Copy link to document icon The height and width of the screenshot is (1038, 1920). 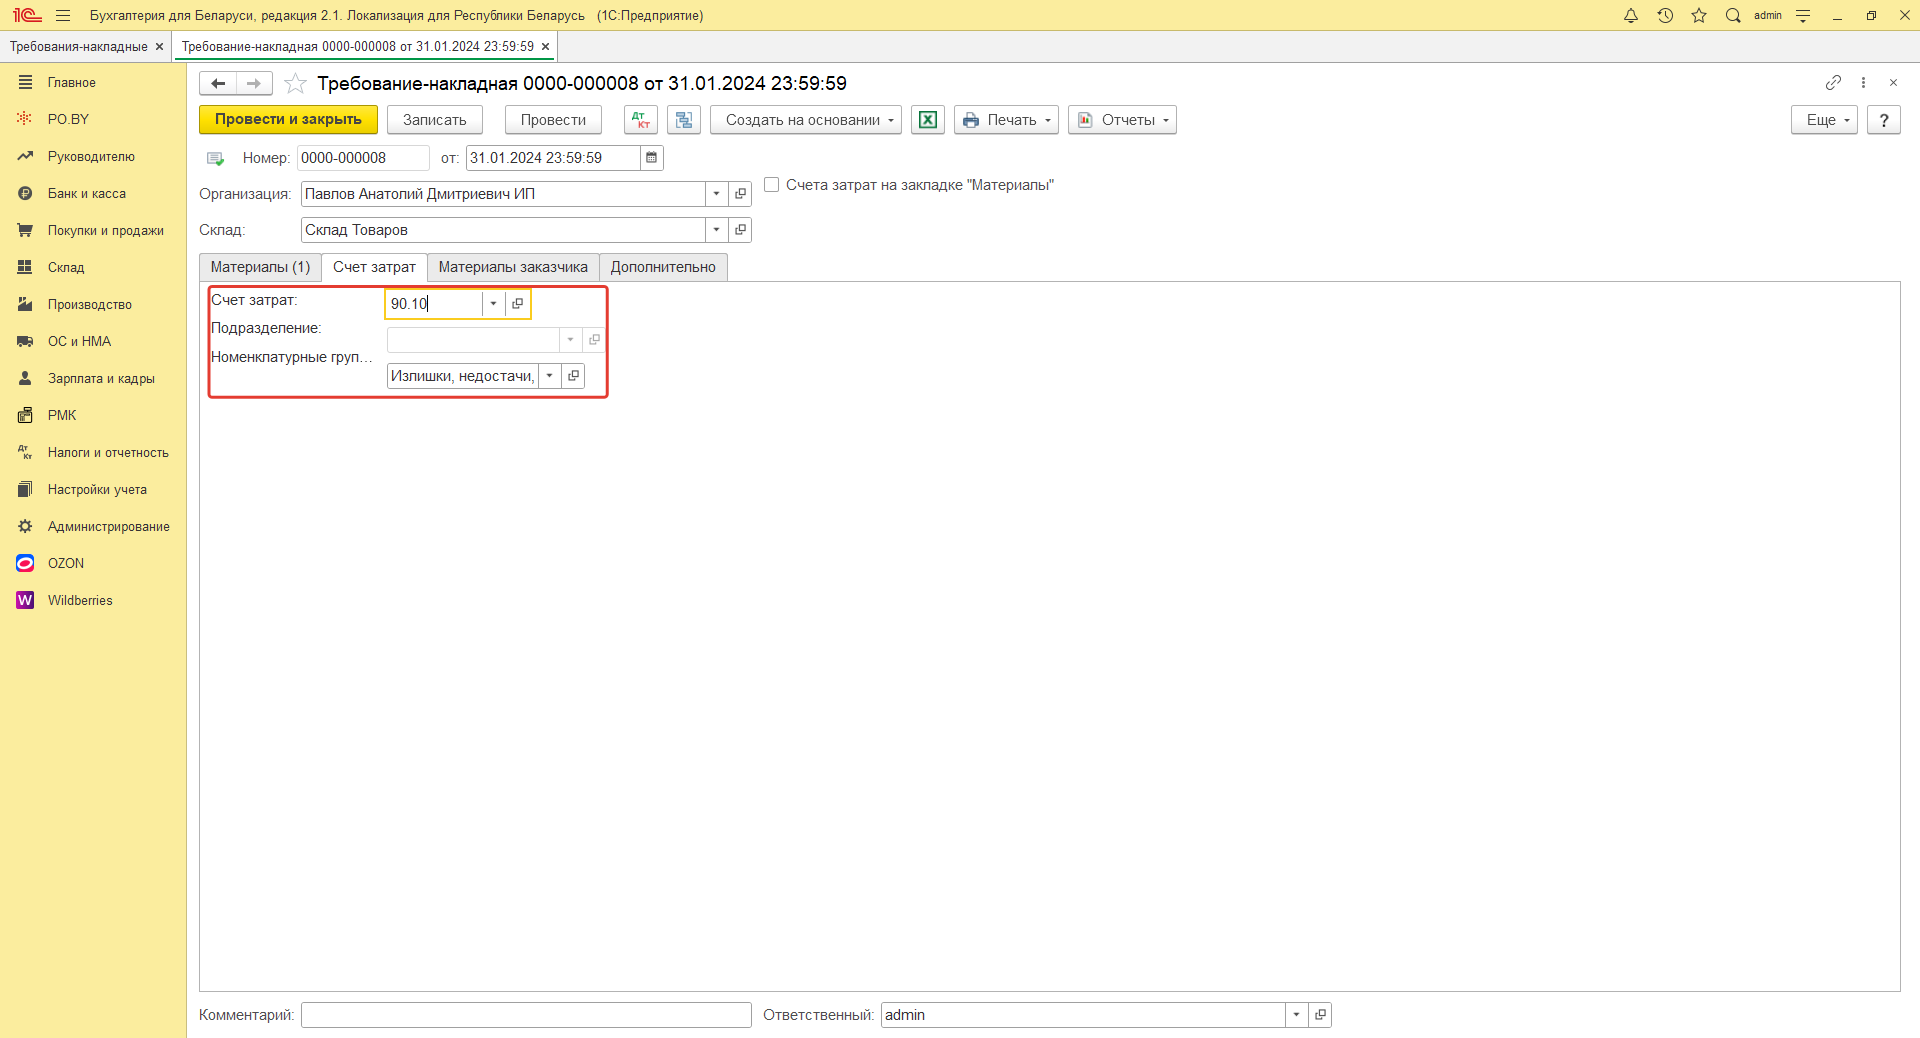click(x=1833, y=82)
